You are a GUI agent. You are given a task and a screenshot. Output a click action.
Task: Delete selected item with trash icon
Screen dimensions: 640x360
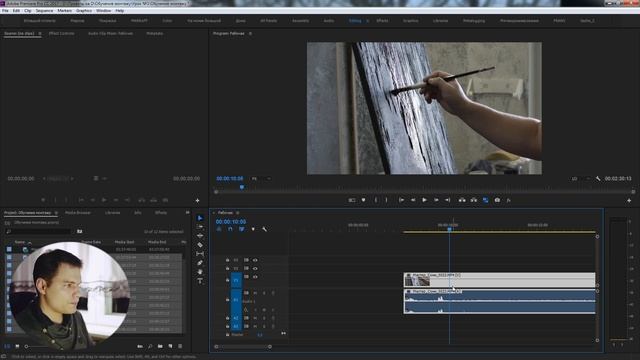click(x=180, y=346)
